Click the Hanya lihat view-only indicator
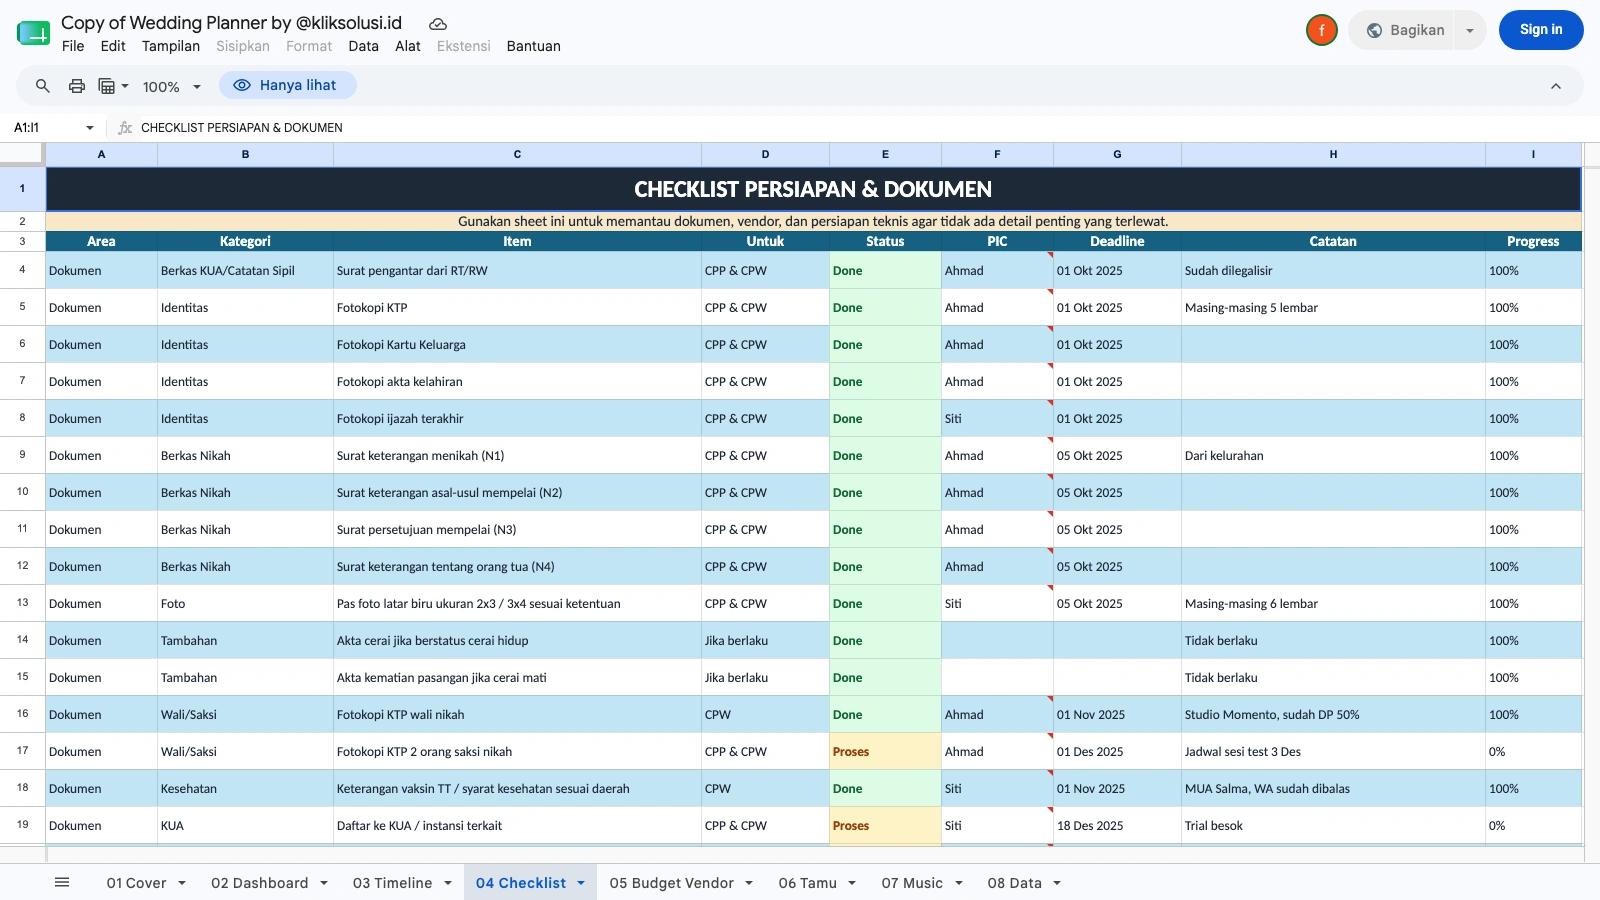 coord(288,86)
